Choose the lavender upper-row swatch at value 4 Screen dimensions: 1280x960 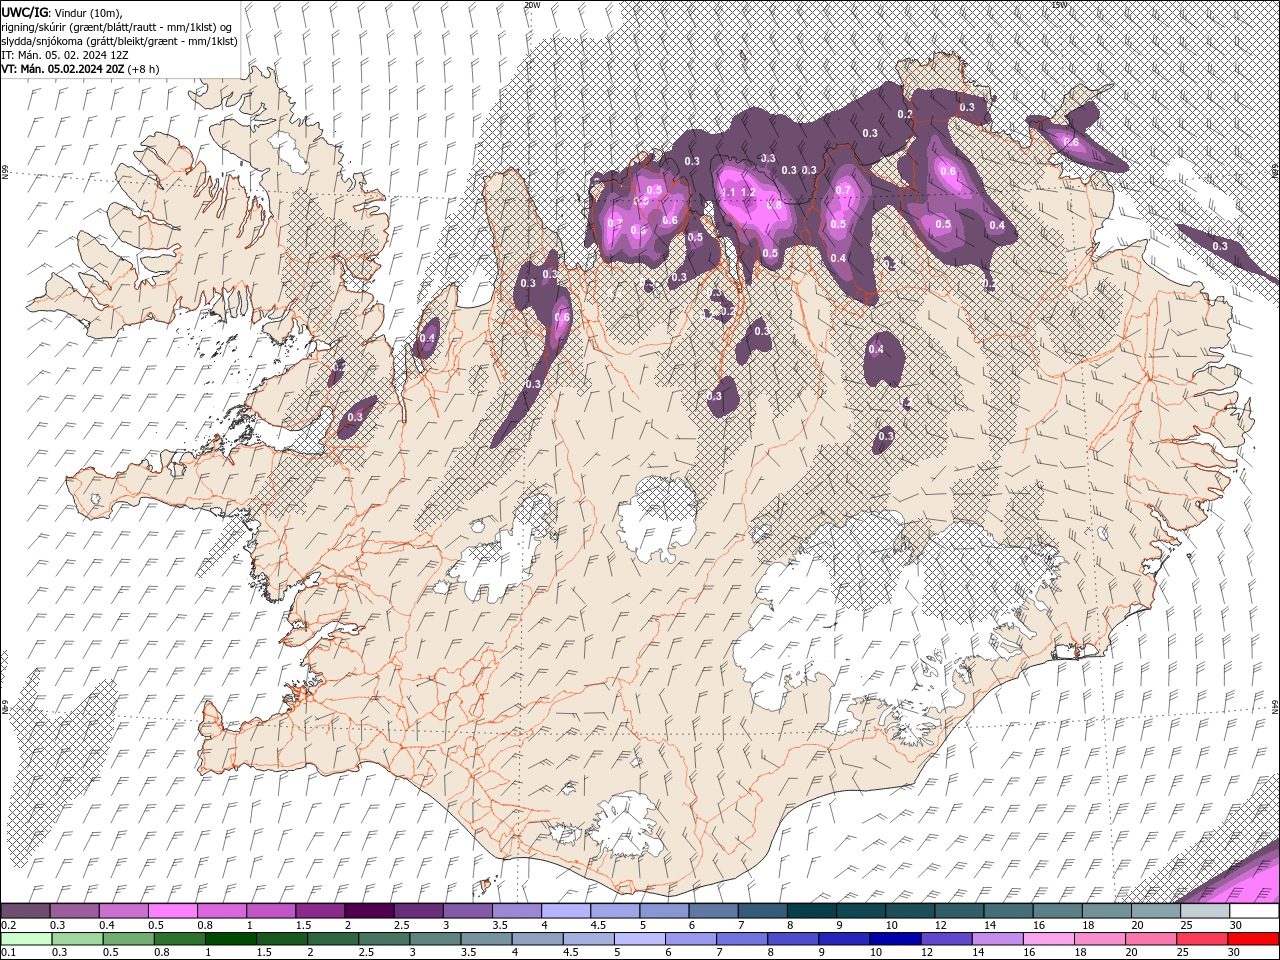(x=566, y=911)
